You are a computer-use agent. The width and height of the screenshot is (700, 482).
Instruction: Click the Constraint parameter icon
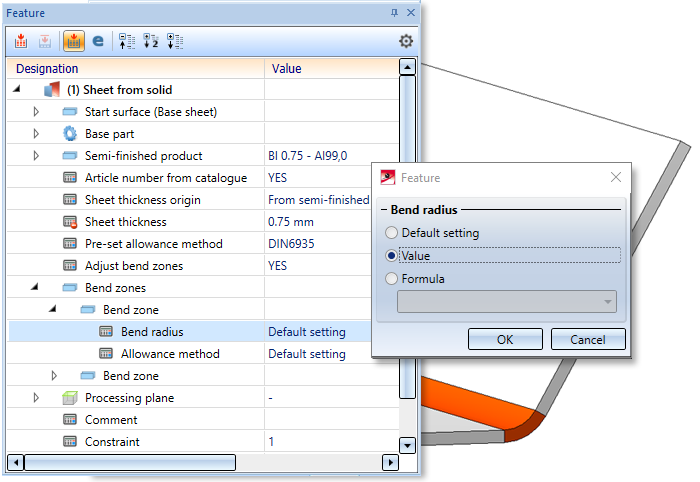[70, 441]
